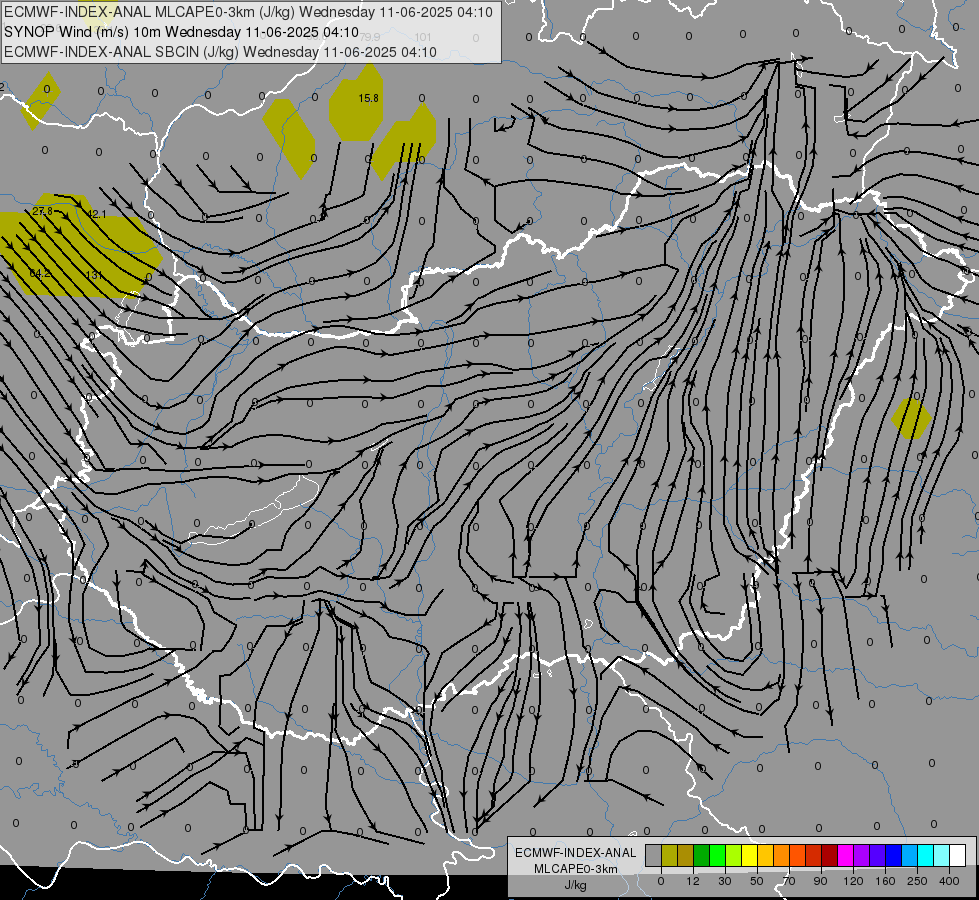Click the SYNOP Wind 10m title line
Image resolution: width=979 pixels, height=900 pixels.
(182, 32)
